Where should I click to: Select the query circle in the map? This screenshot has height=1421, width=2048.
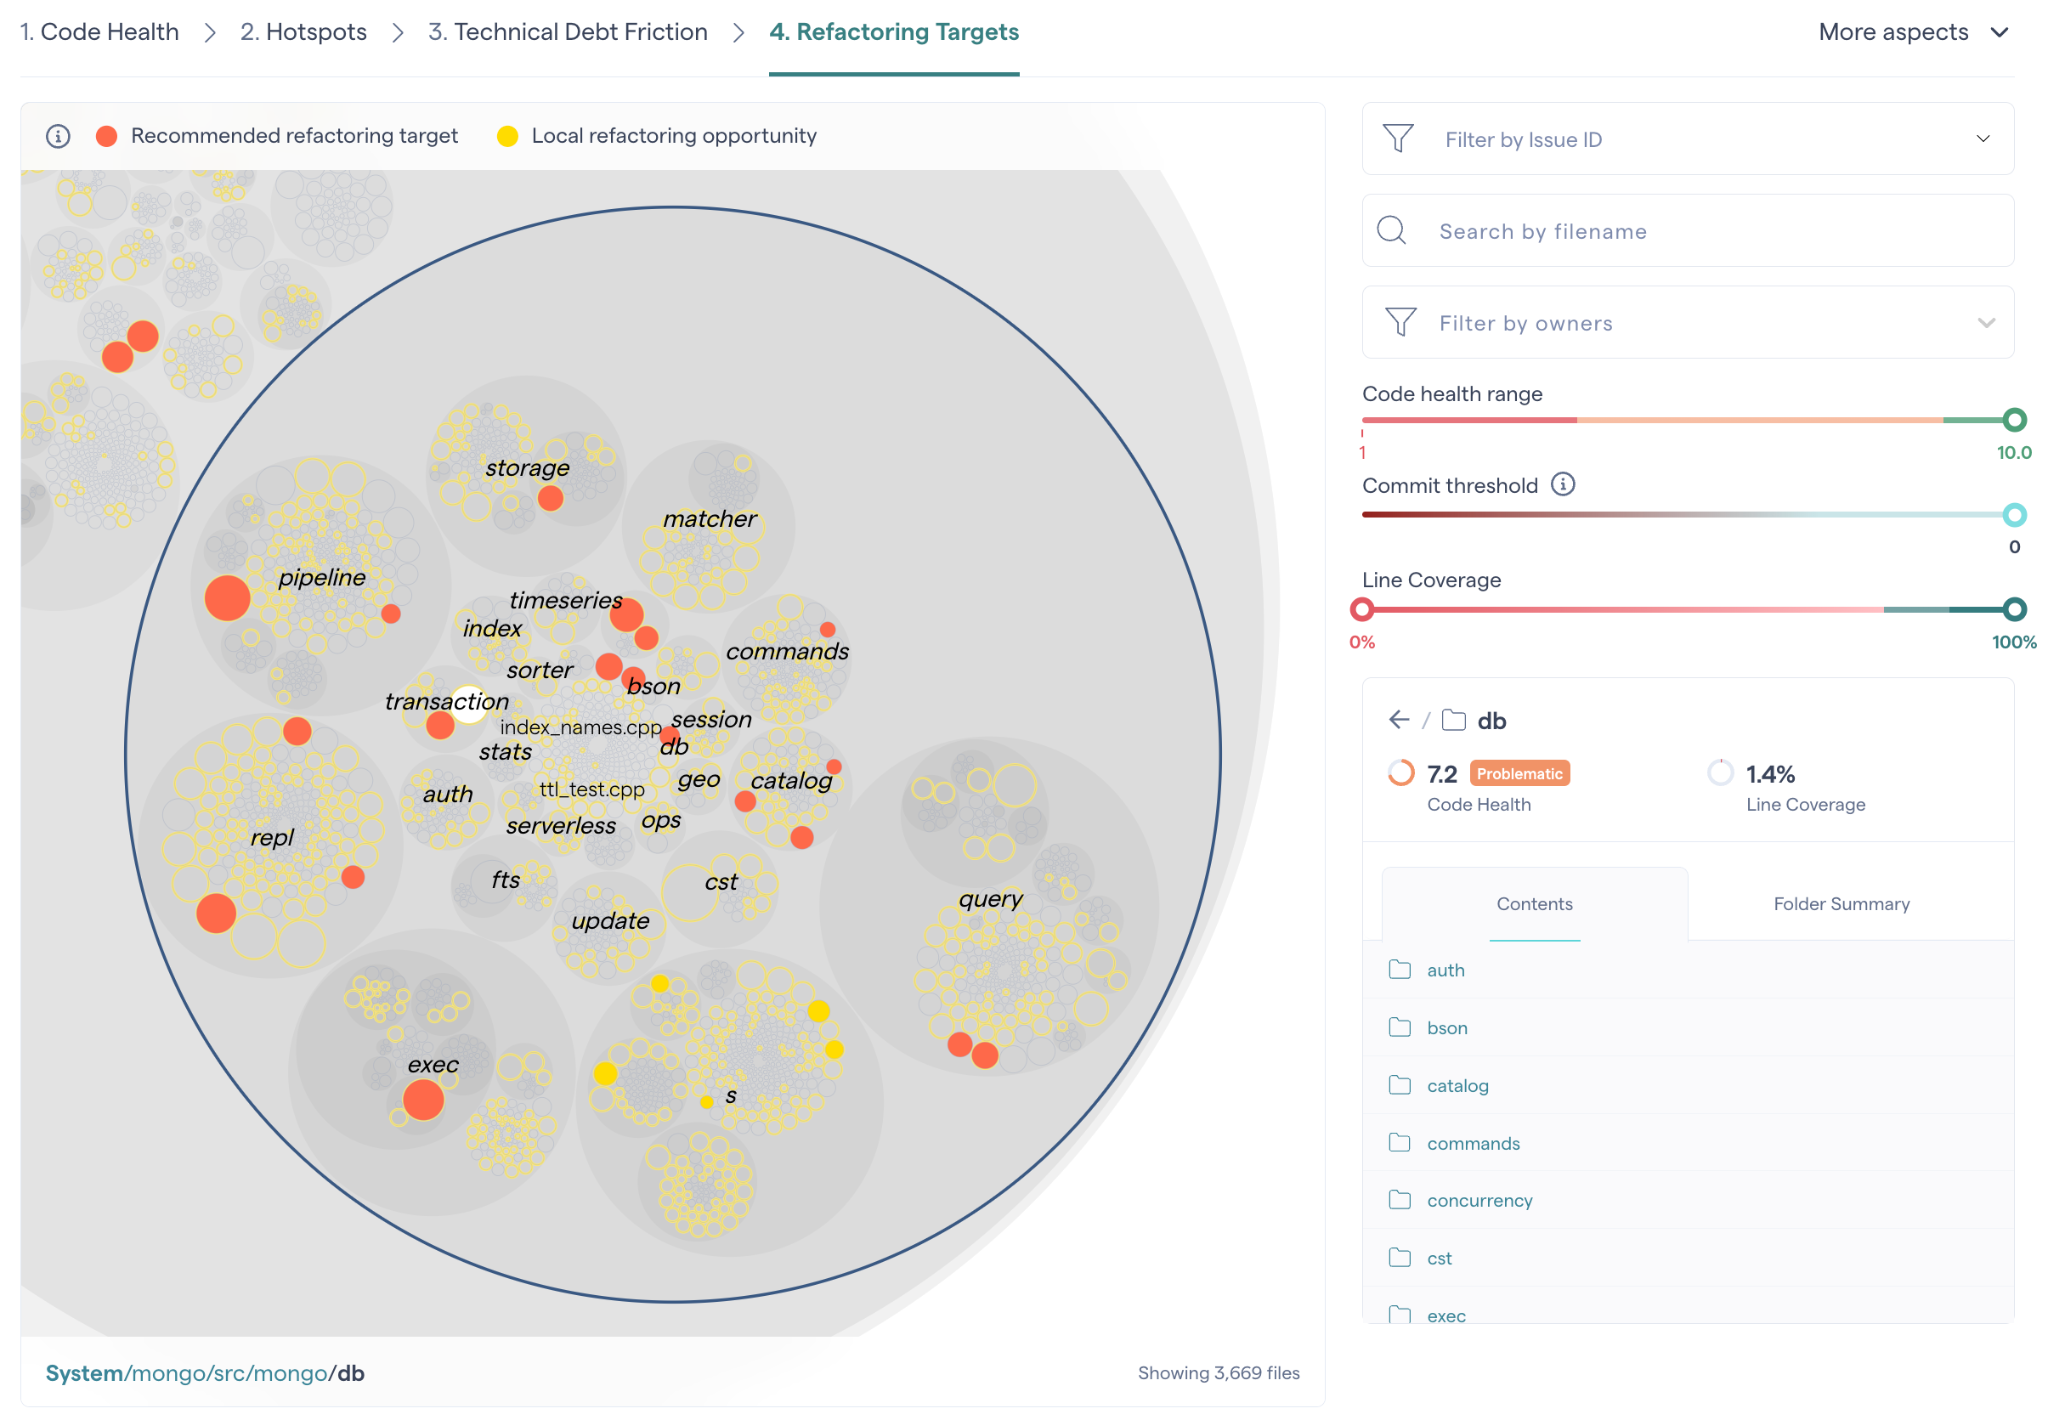click(x=990, y=900)
